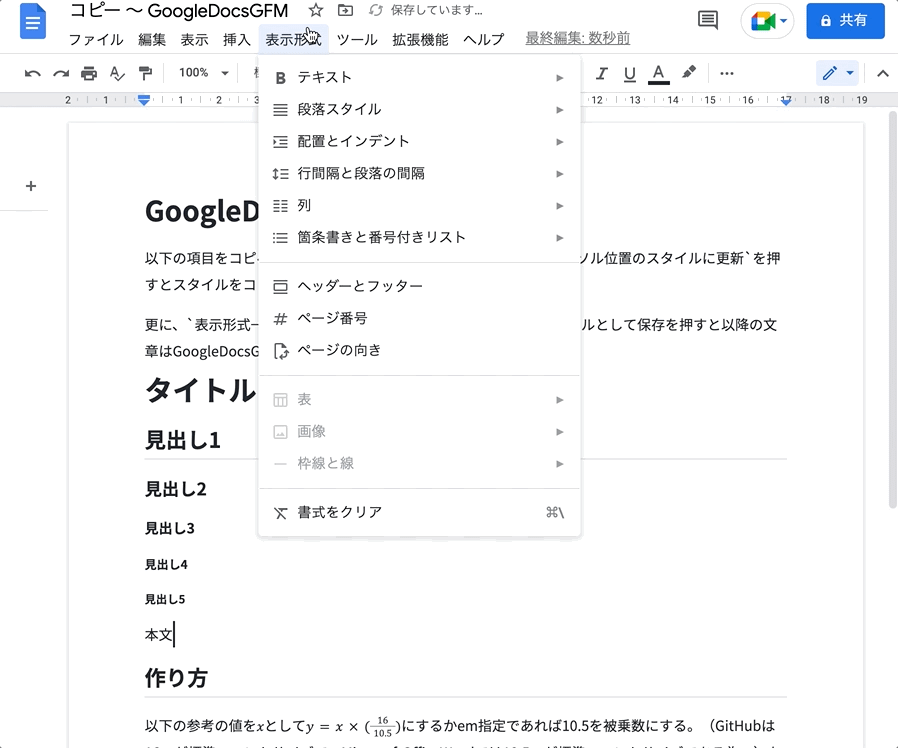This screenshot has width=898, height=748.
Task: Click the blue 共有 share button
Action: click(x=845, y=21)
